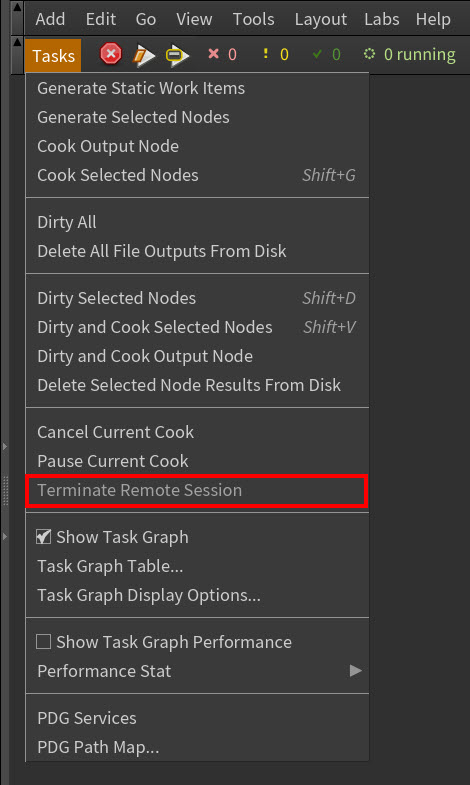This screenshot has height=785, width=470.
Task: Toggle the Show Task Graph checkbox
Action: point(44,537)
